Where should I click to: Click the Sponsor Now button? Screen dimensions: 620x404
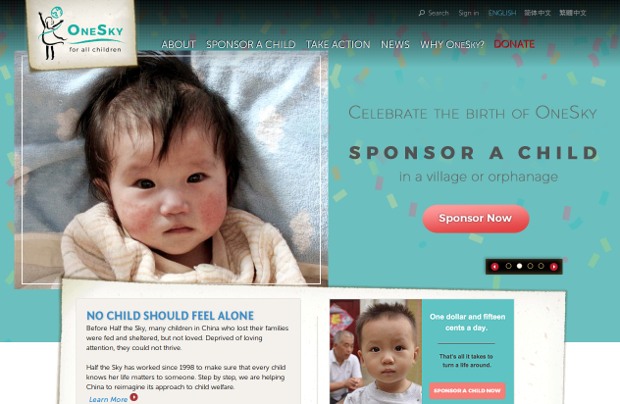(x=476, y=218)
